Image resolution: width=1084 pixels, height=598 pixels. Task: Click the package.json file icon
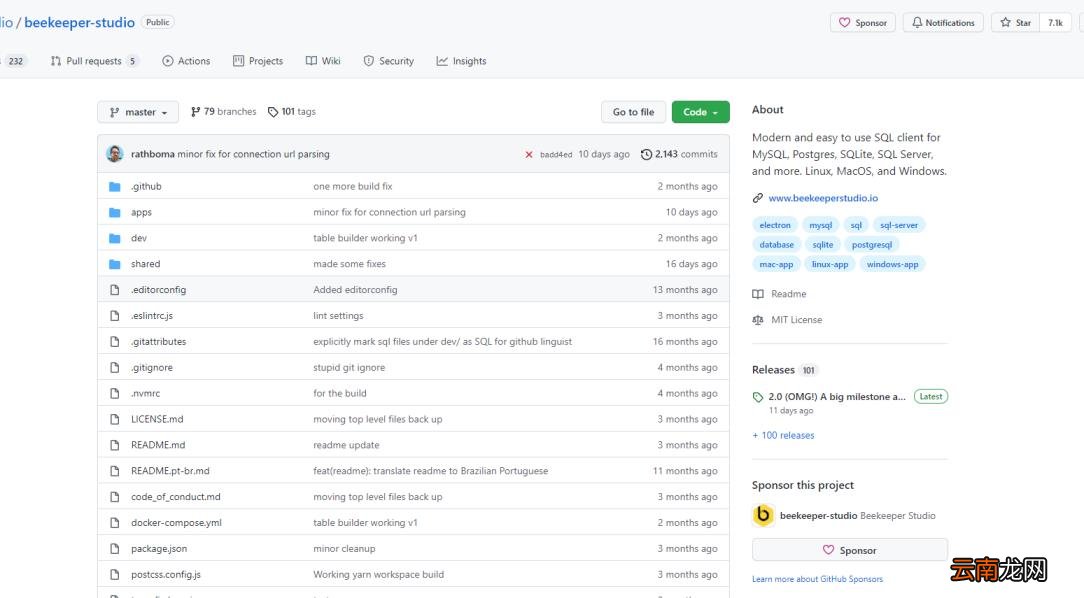tap(115, 549)
